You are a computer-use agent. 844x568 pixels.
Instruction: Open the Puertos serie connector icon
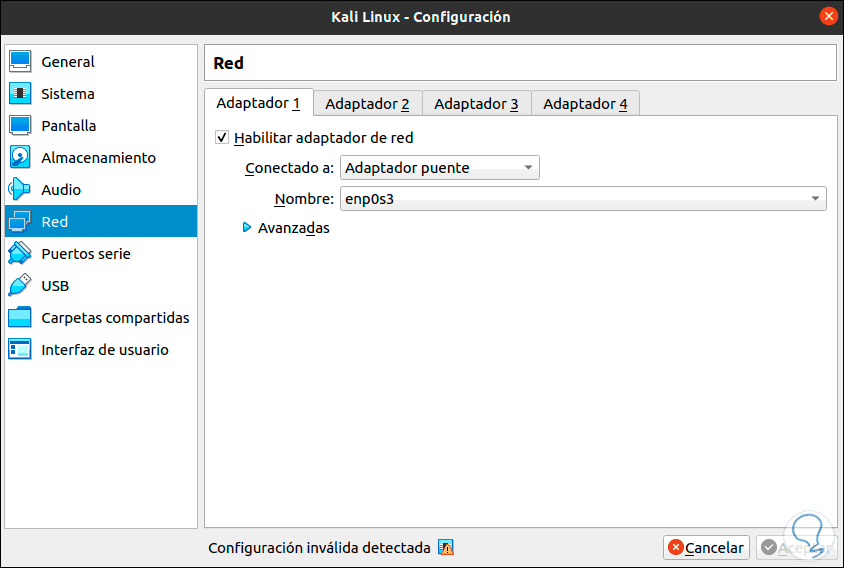click(x=20, y=254)
